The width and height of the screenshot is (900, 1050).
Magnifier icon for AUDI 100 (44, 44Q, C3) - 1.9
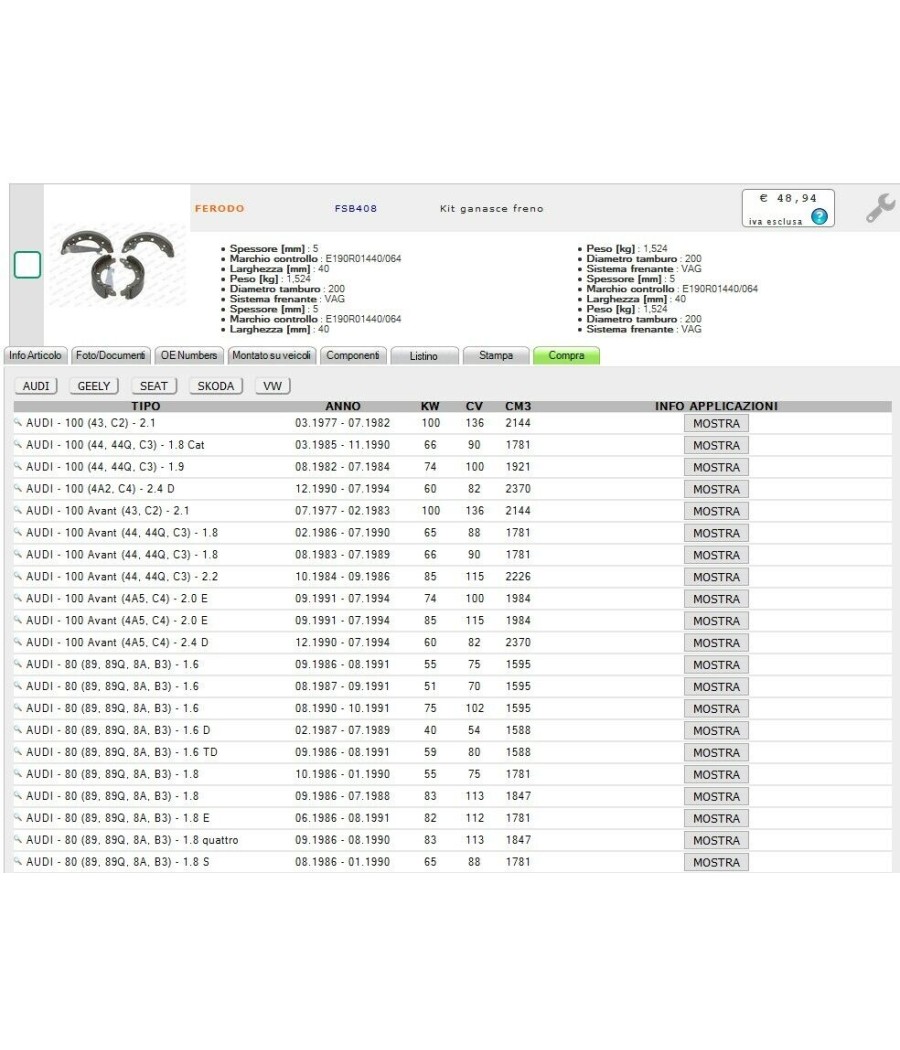(18, 467)
